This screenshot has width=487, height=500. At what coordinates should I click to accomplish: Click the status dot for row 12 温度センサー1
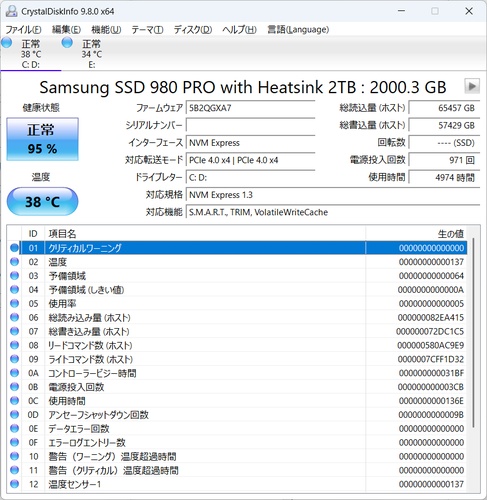[x=14, y=484]
